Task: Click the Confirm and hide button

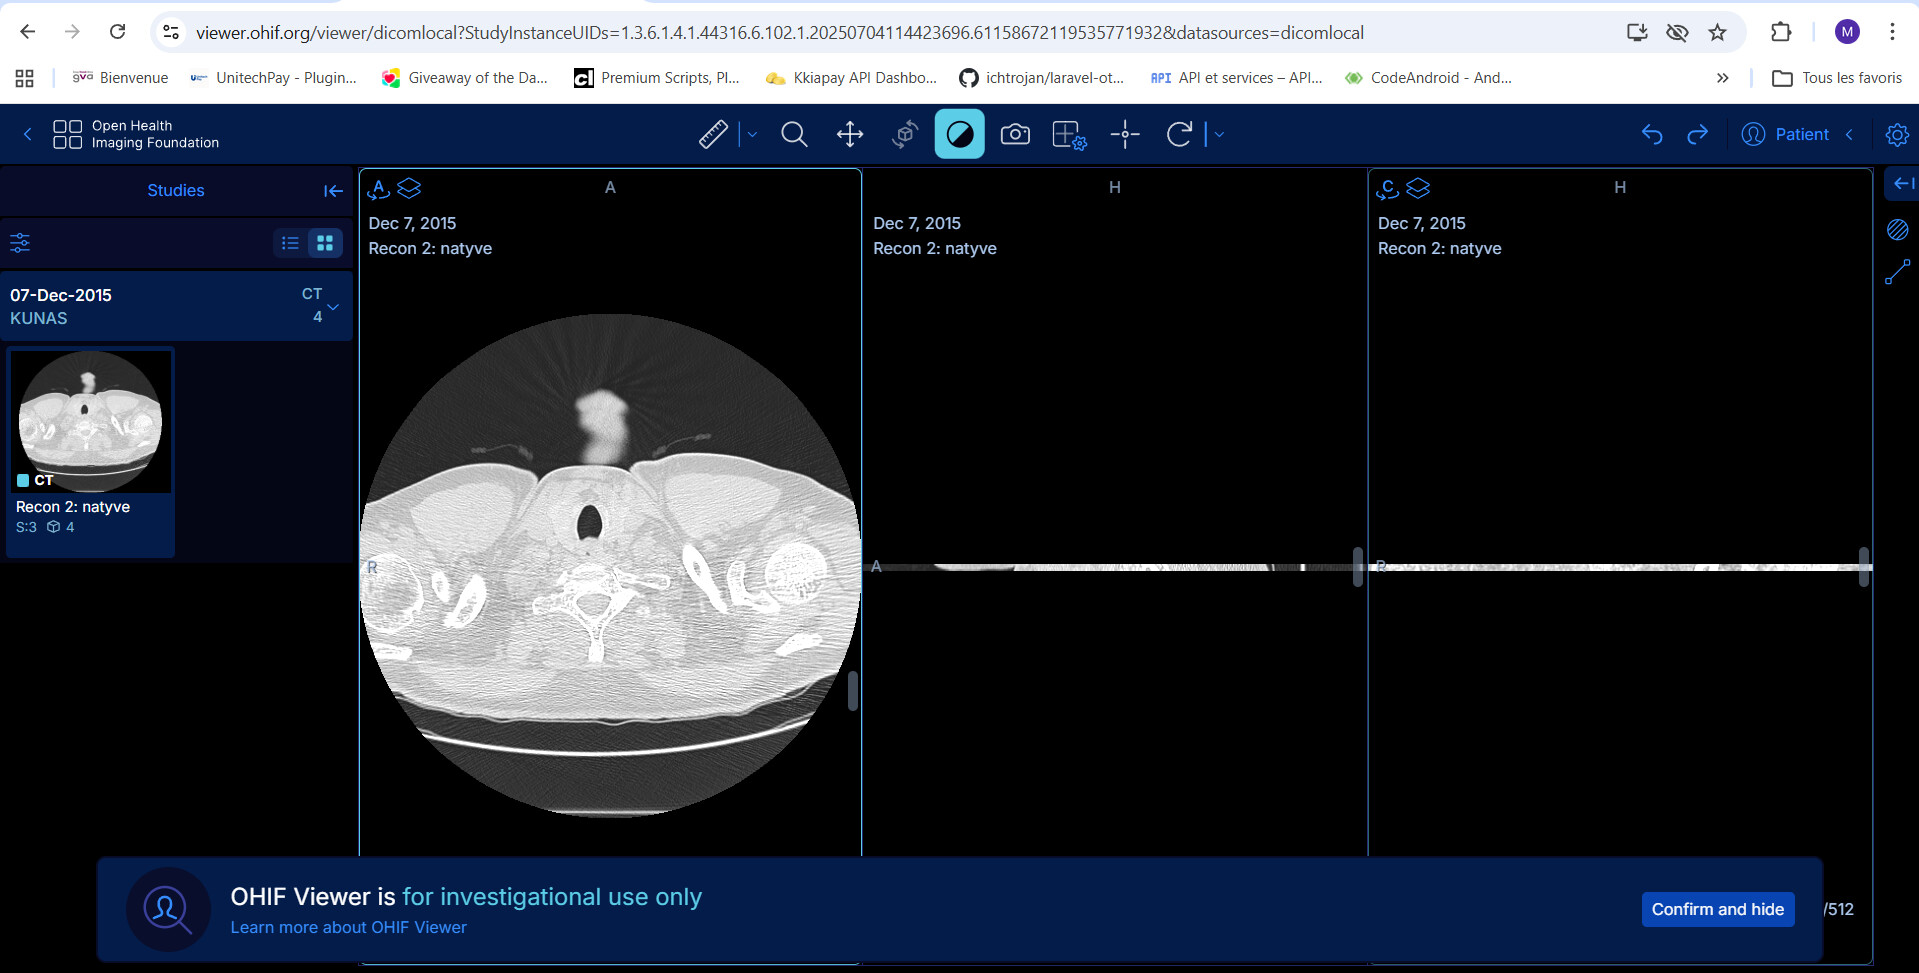Action: pyautogui.click(x=1717, y=909)
